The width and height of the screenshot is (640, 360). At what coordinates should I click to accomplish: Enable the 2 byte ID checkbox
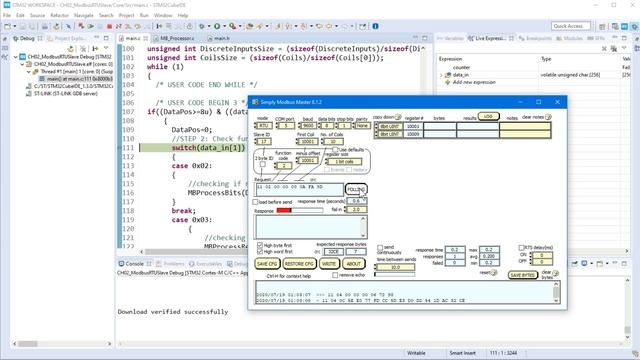263,164
